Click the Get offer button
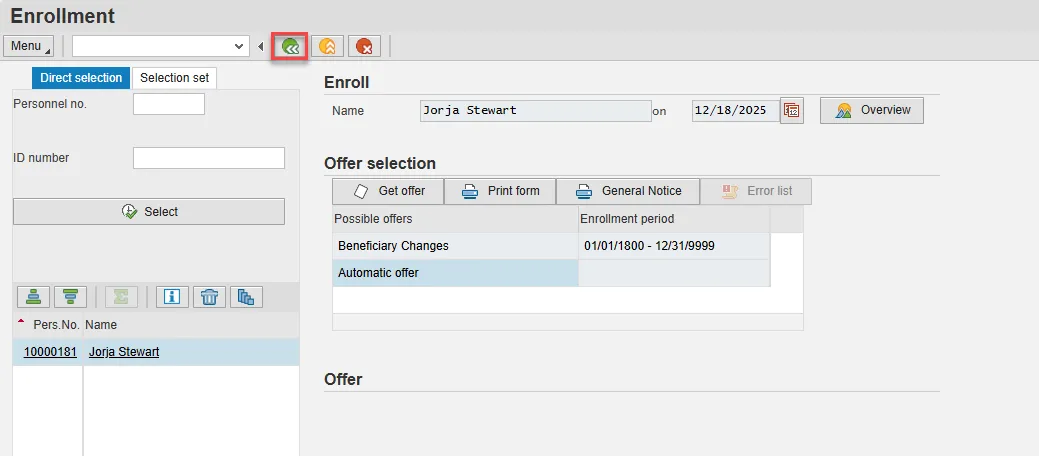1039x456 pixels. coord(389,191)
